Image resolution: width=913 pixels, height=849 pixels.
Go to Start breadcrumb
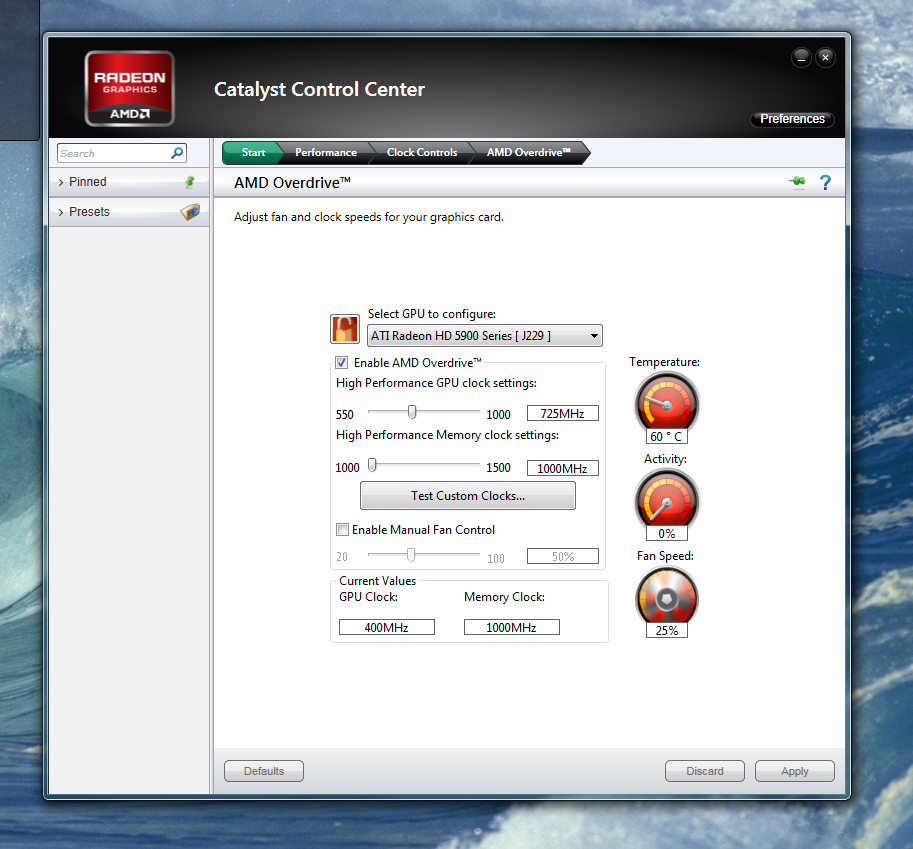pos(253,153)
